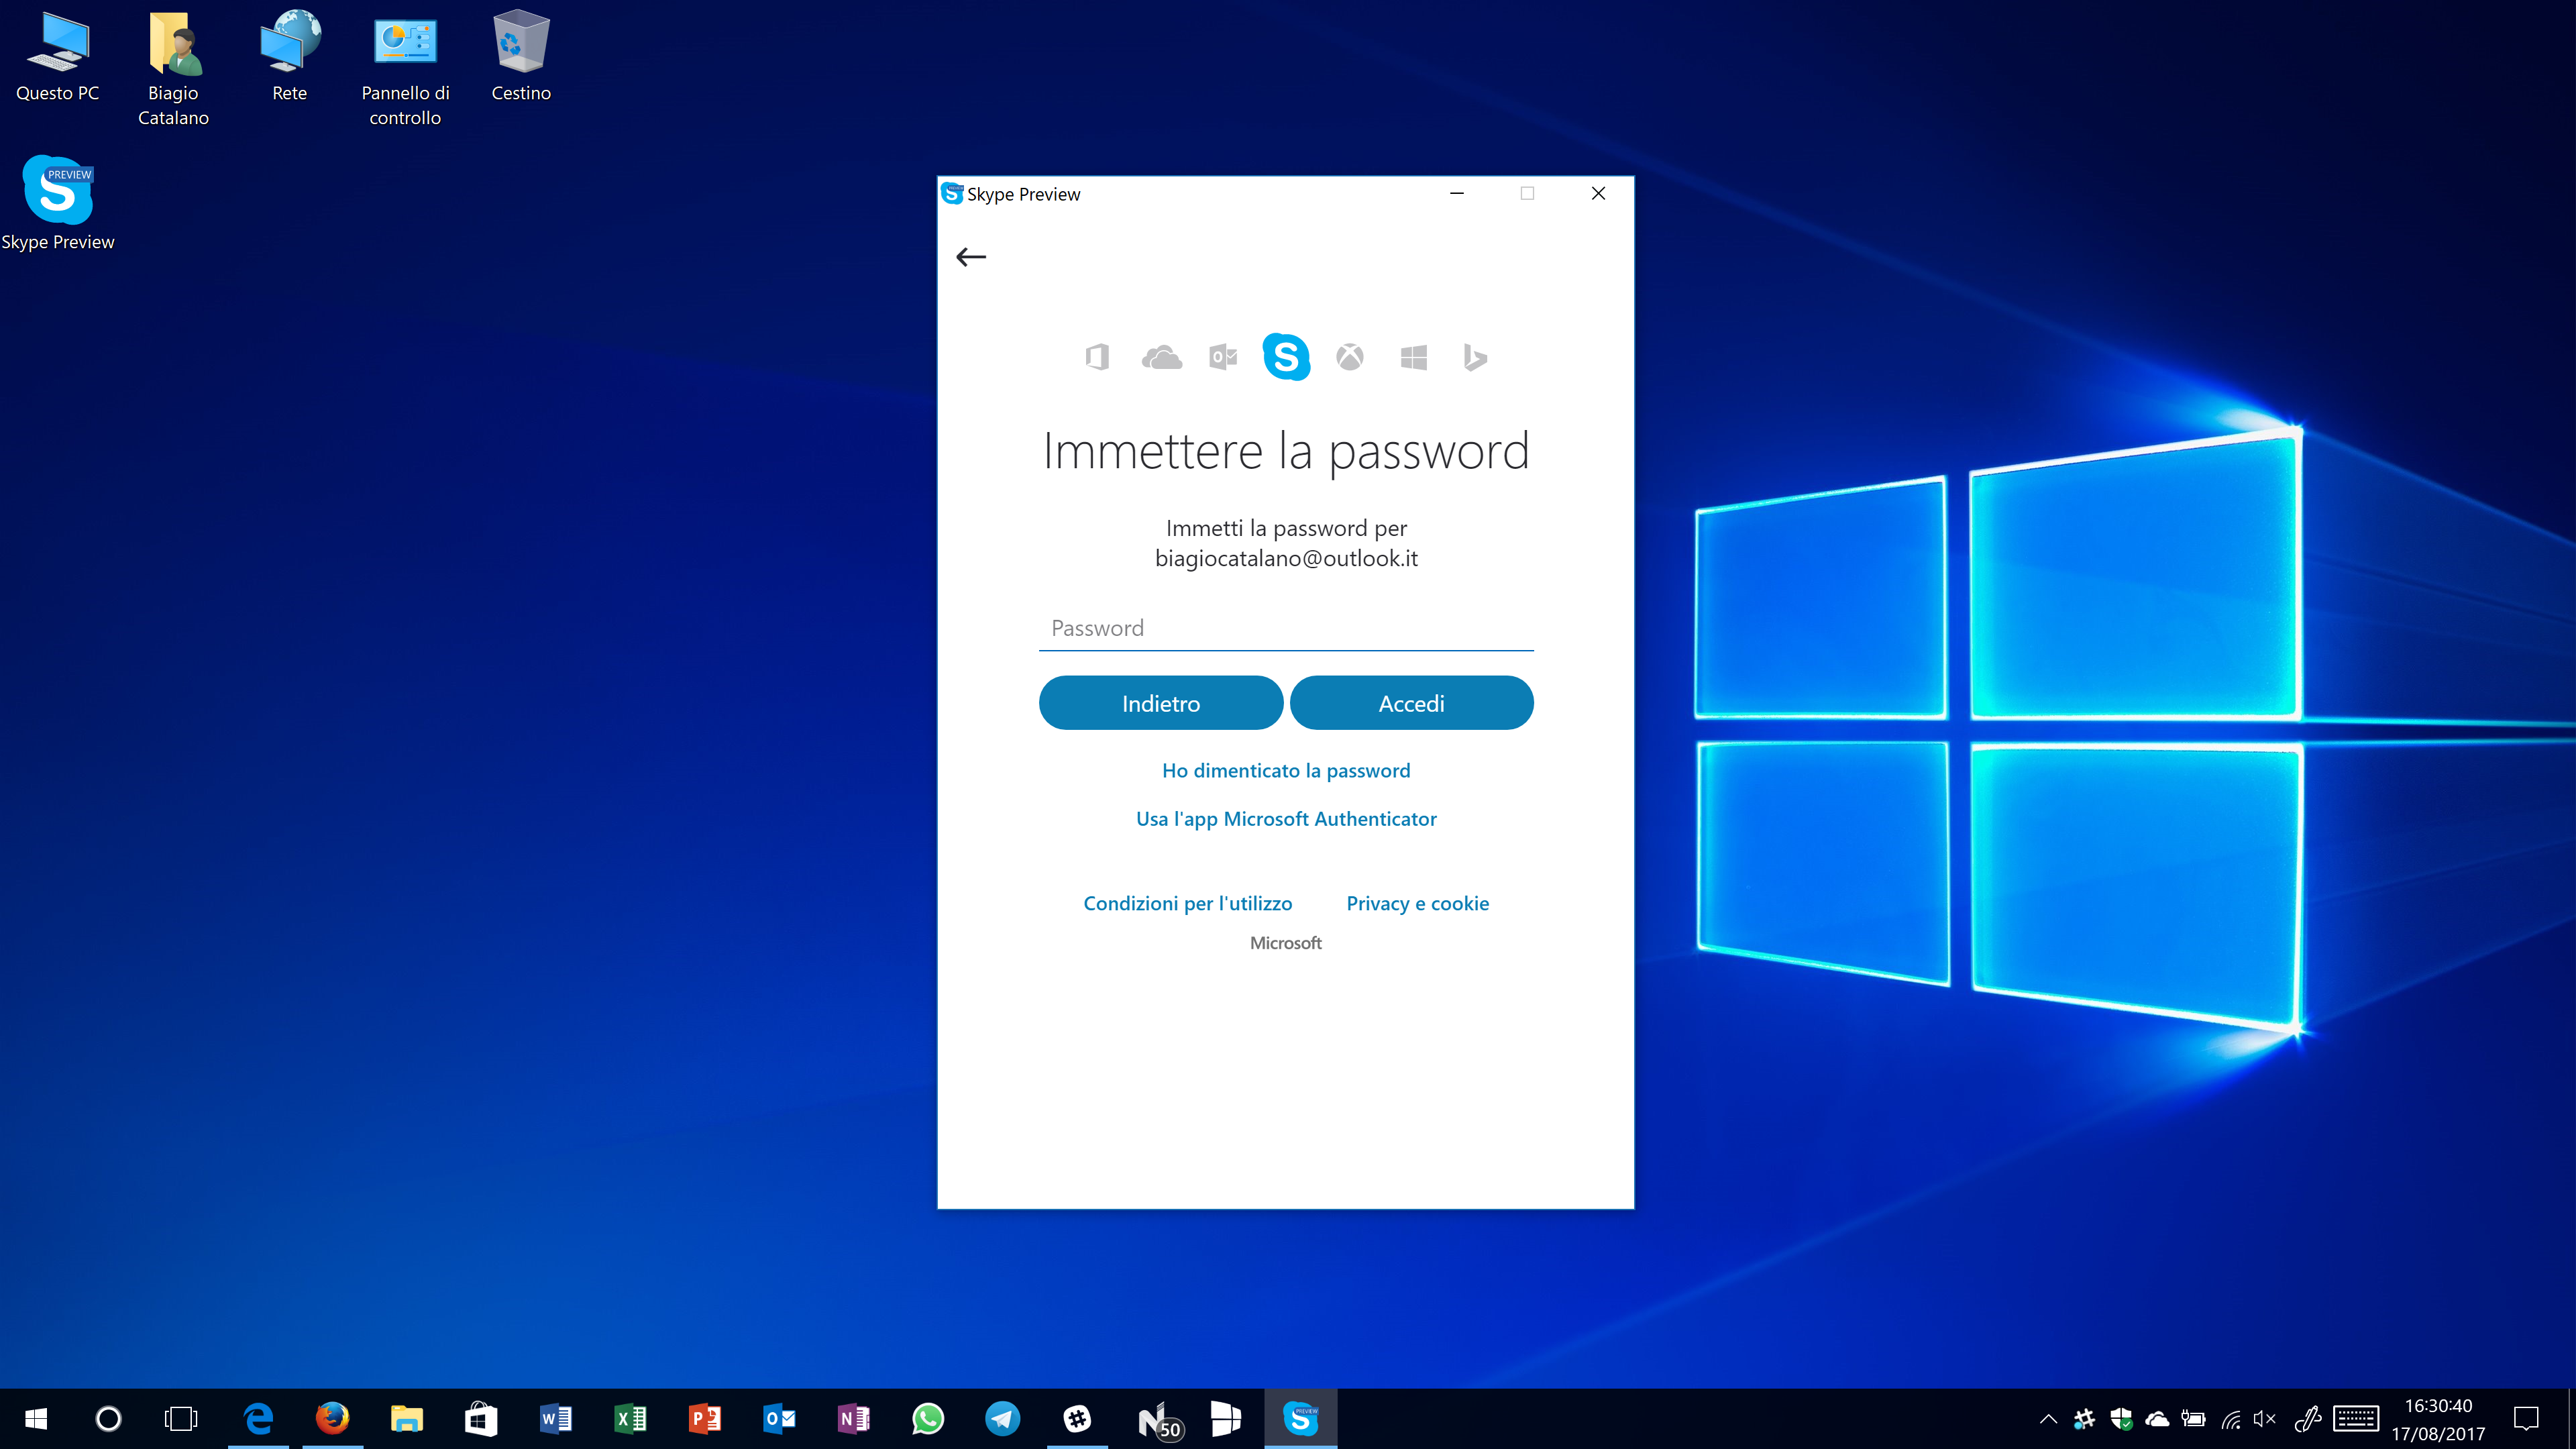Click the Indietro button
Image resolution: width=2576 pixels, height=1449 pixels.
tap(1161, 703)
